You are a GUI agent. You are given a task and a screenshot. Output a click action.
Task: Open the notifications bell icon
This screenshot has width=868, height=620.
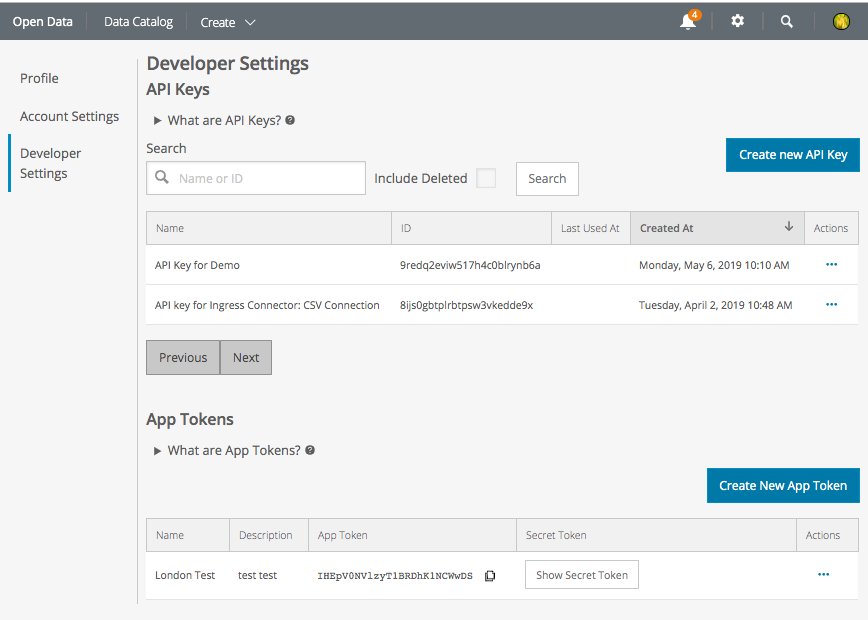(688, 22)
